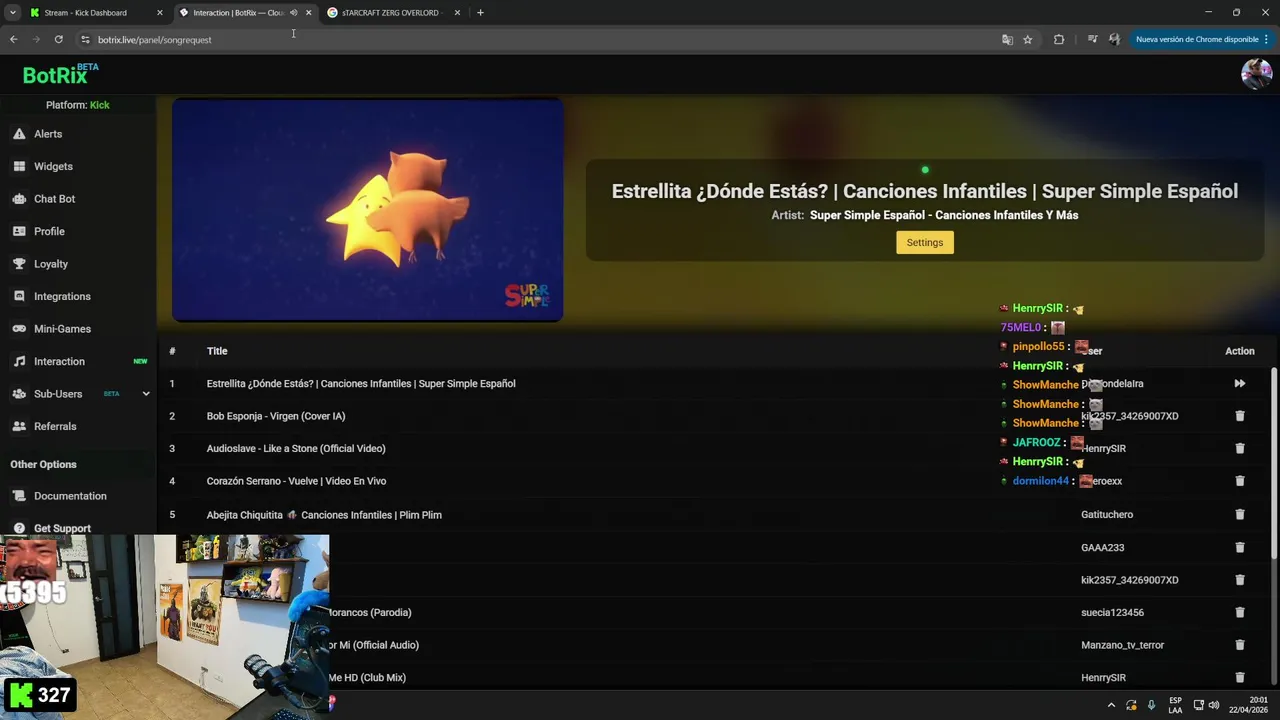The image size is (1280, 720).
Task: Open the browser media control icon
Action: [1092, 39]
